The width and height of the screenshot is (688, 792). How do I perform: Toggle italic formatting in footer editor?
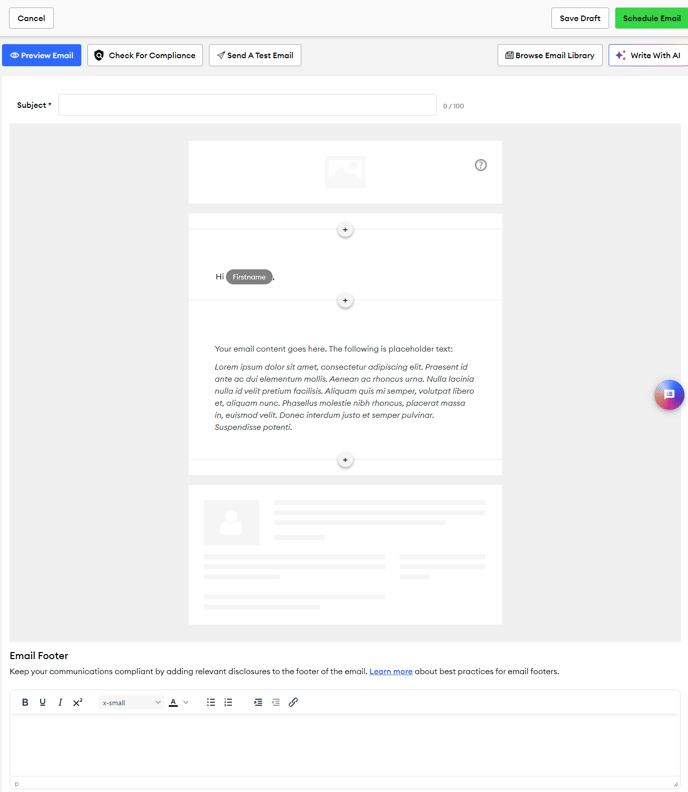[x=60, y=703]
